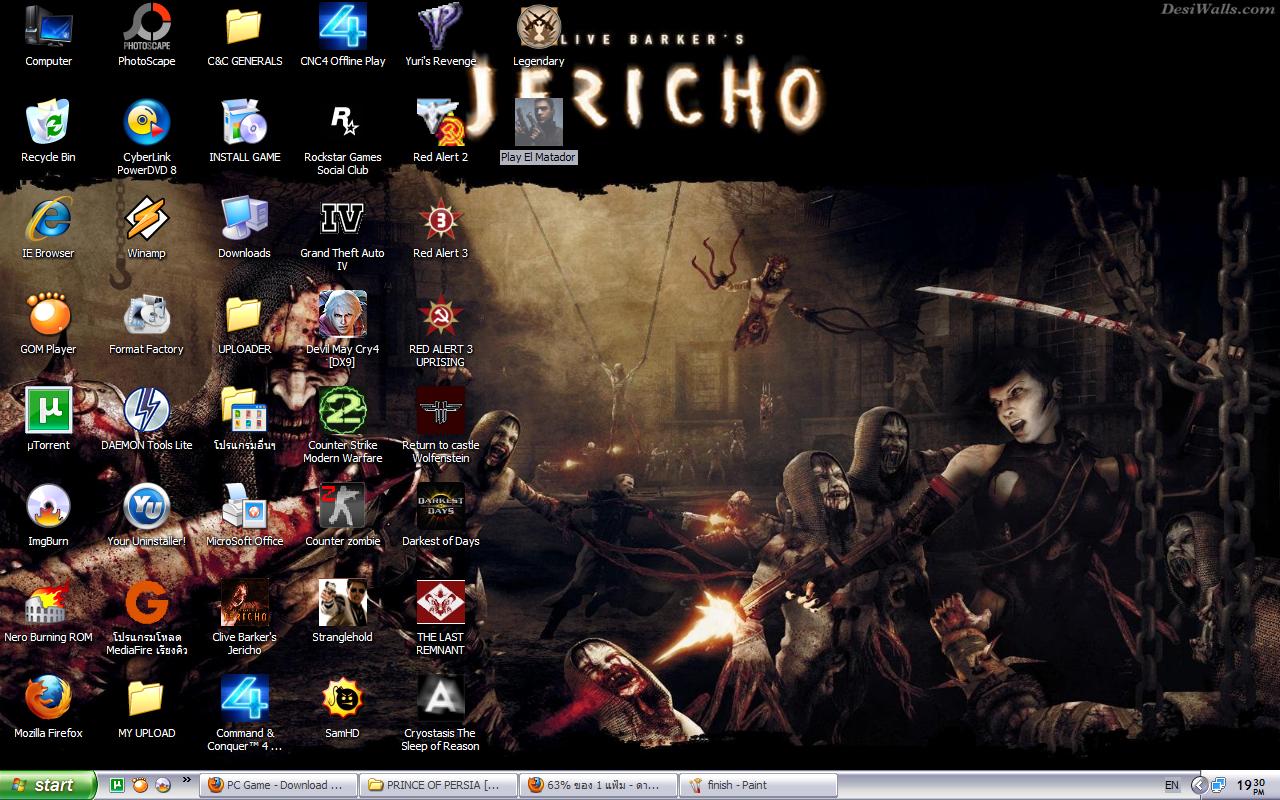Show hidden system tray icons
Screen dimensions: 1280x800
1199,785
